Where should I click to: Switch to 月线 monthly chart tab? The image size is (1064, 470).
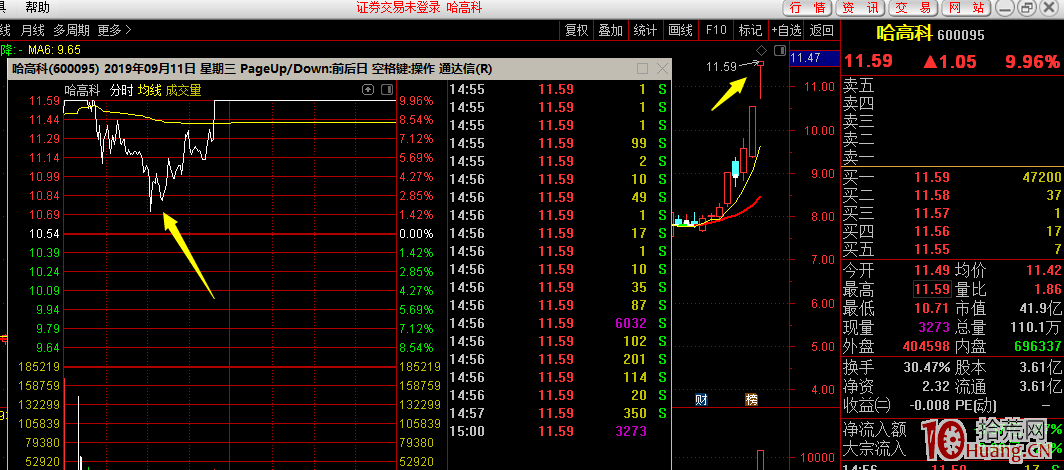tap(33, 31)
